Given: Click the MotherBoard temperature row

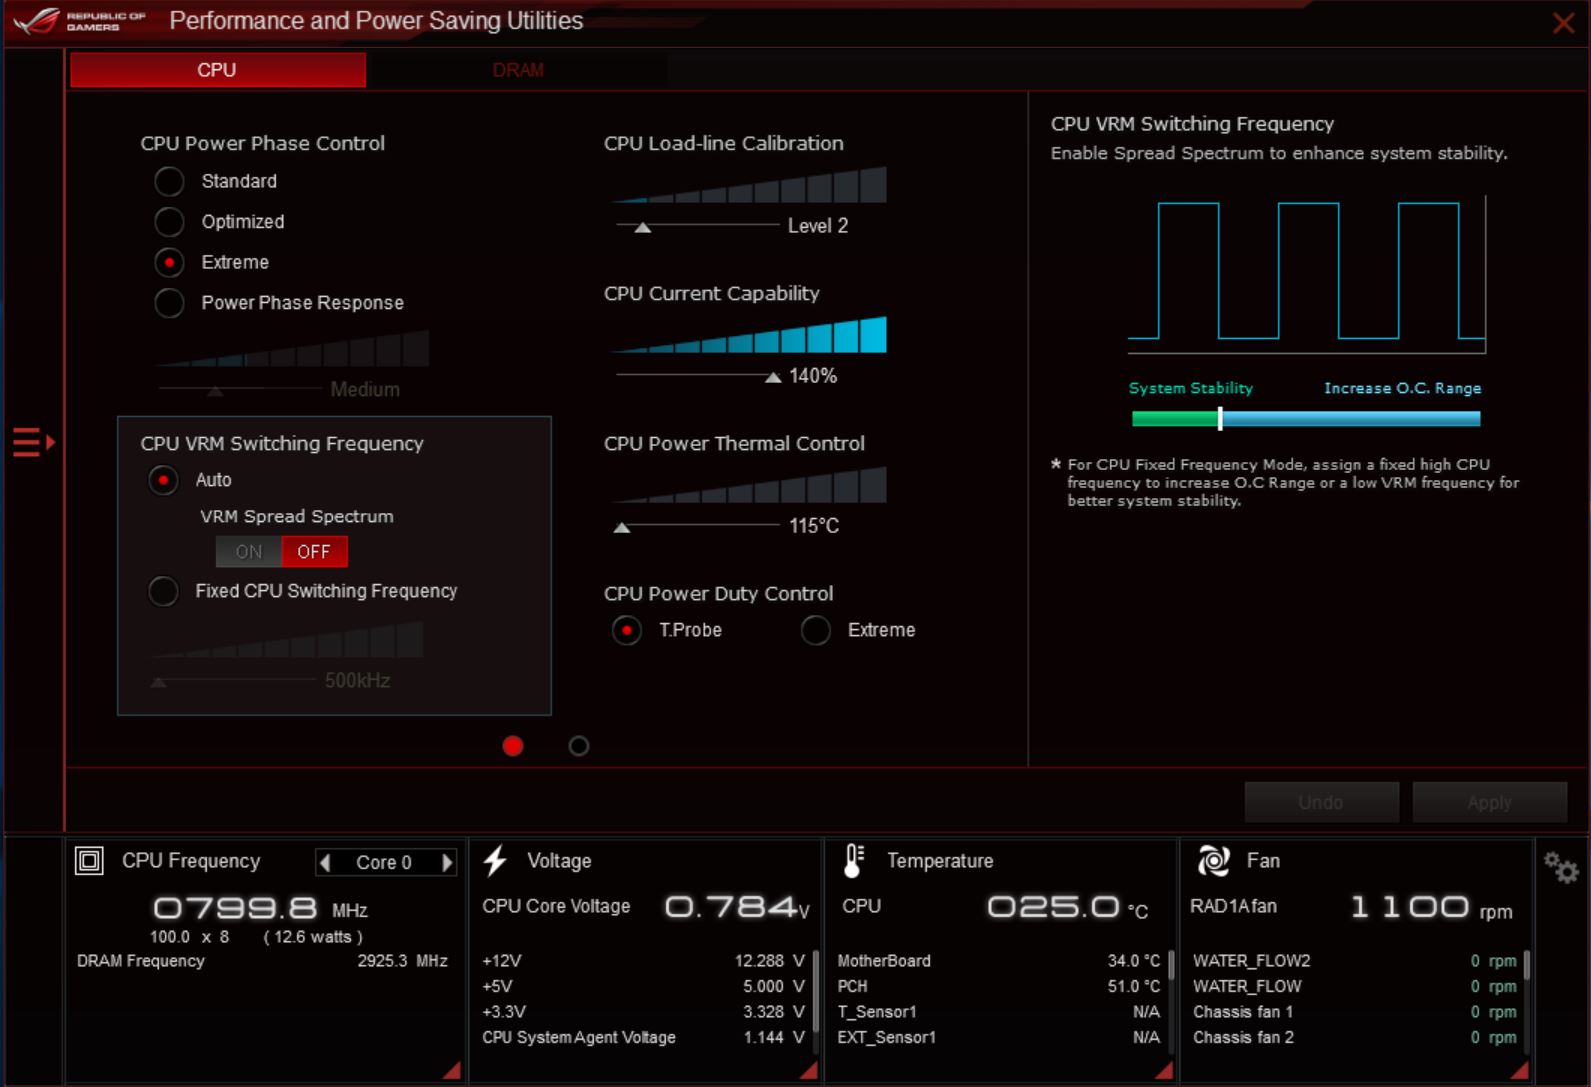Looking at the screenshot, I should coord(999,961).
